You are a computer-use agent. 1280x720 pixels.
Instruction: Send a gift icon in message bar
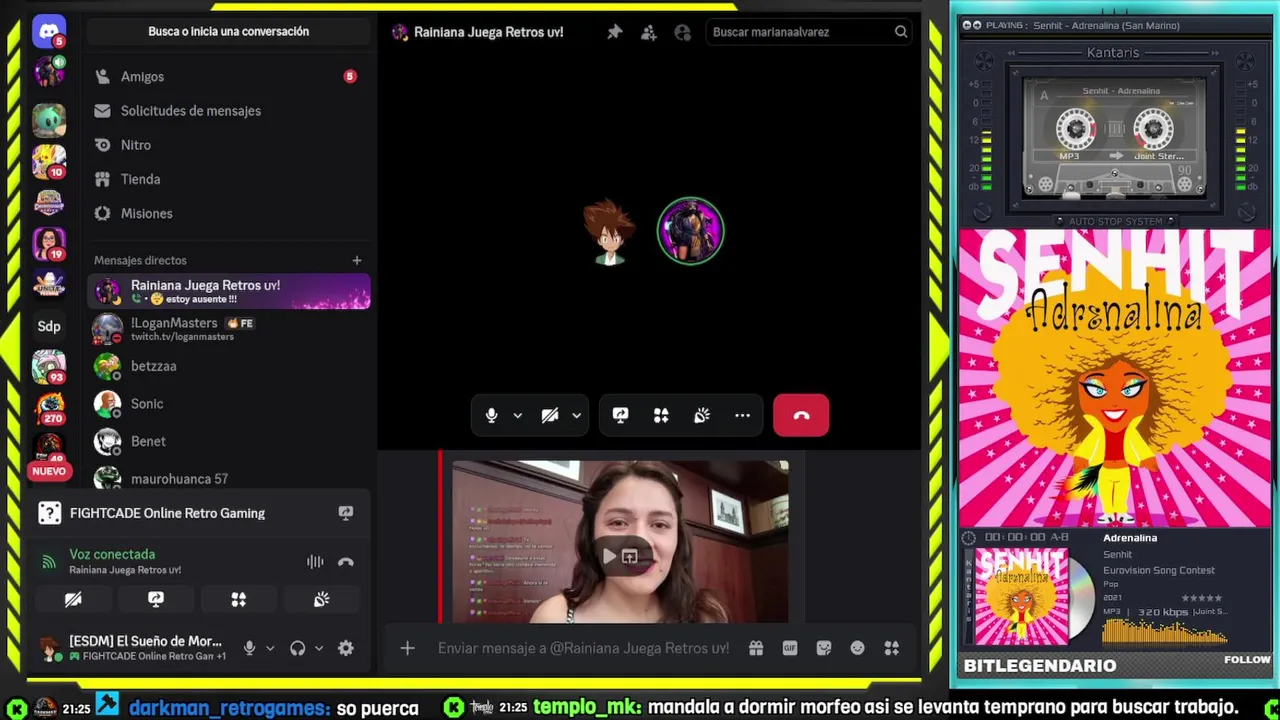(756, 648)
